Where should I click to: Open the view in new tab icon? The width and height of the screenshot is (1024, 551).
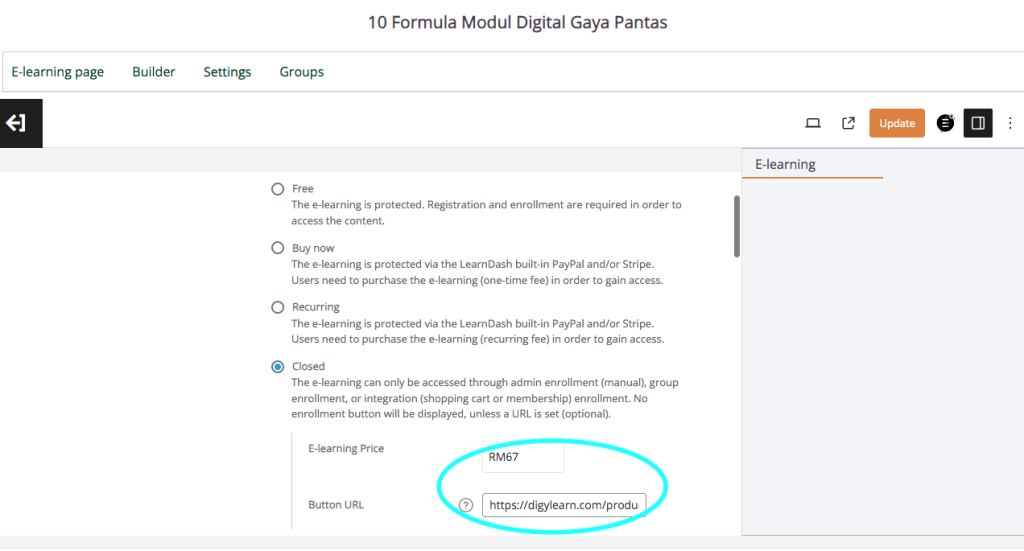coord(848,123)
